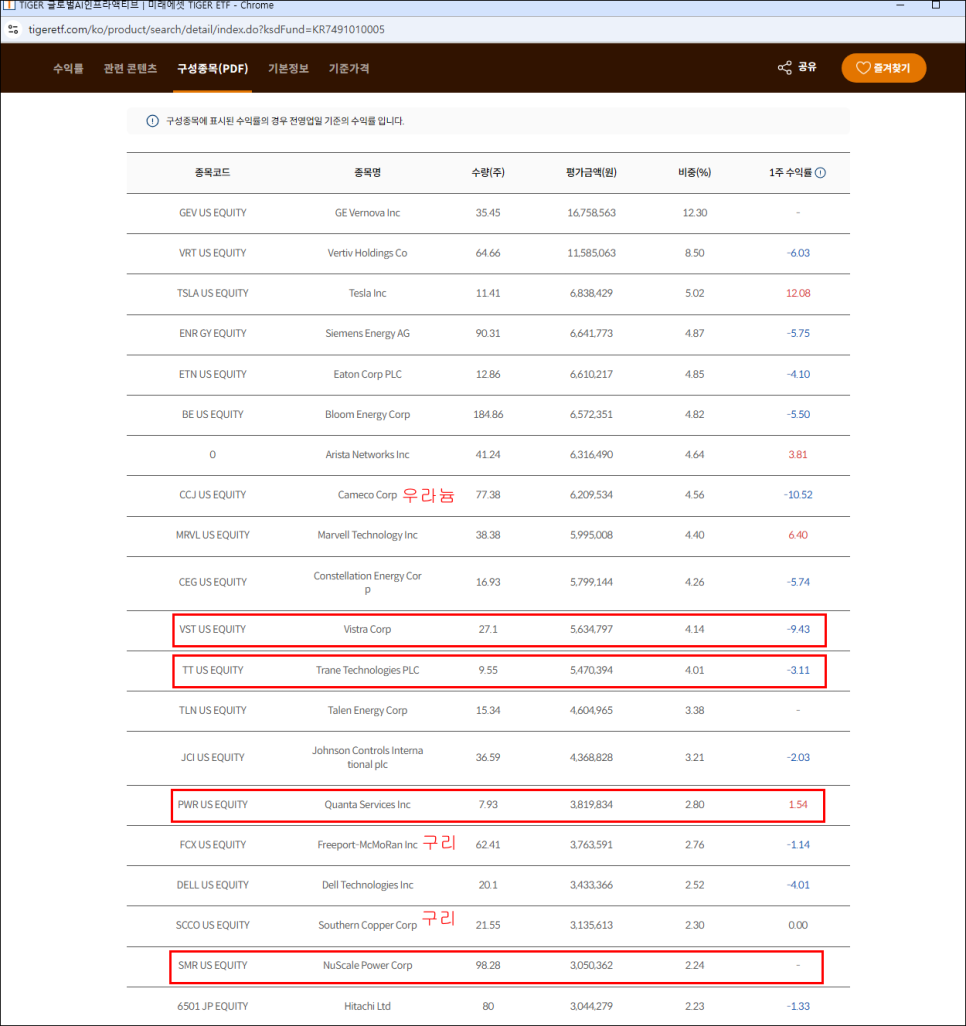This screenshot has height=1026, width=966.
Task: Open the 수익률 tab
Action: tap(68, 69)
